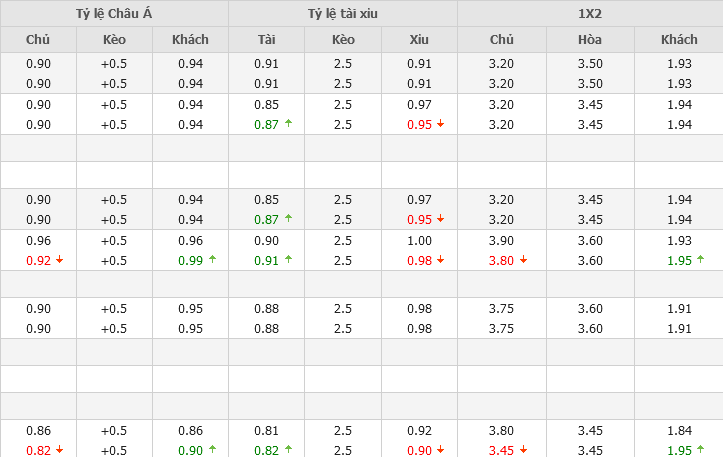Click red down arrow beside 0.90
Screen dimensions: 723x457
(441, 451)
